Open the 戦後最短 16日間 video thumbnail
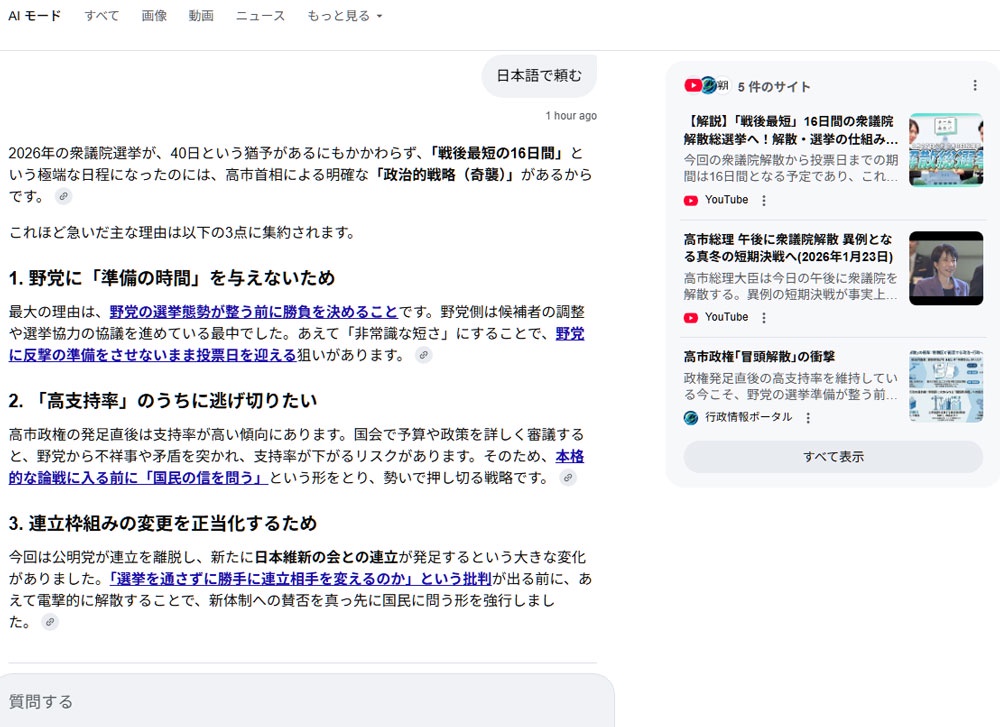The image size is (1000, 727). (x=945, y=150)
